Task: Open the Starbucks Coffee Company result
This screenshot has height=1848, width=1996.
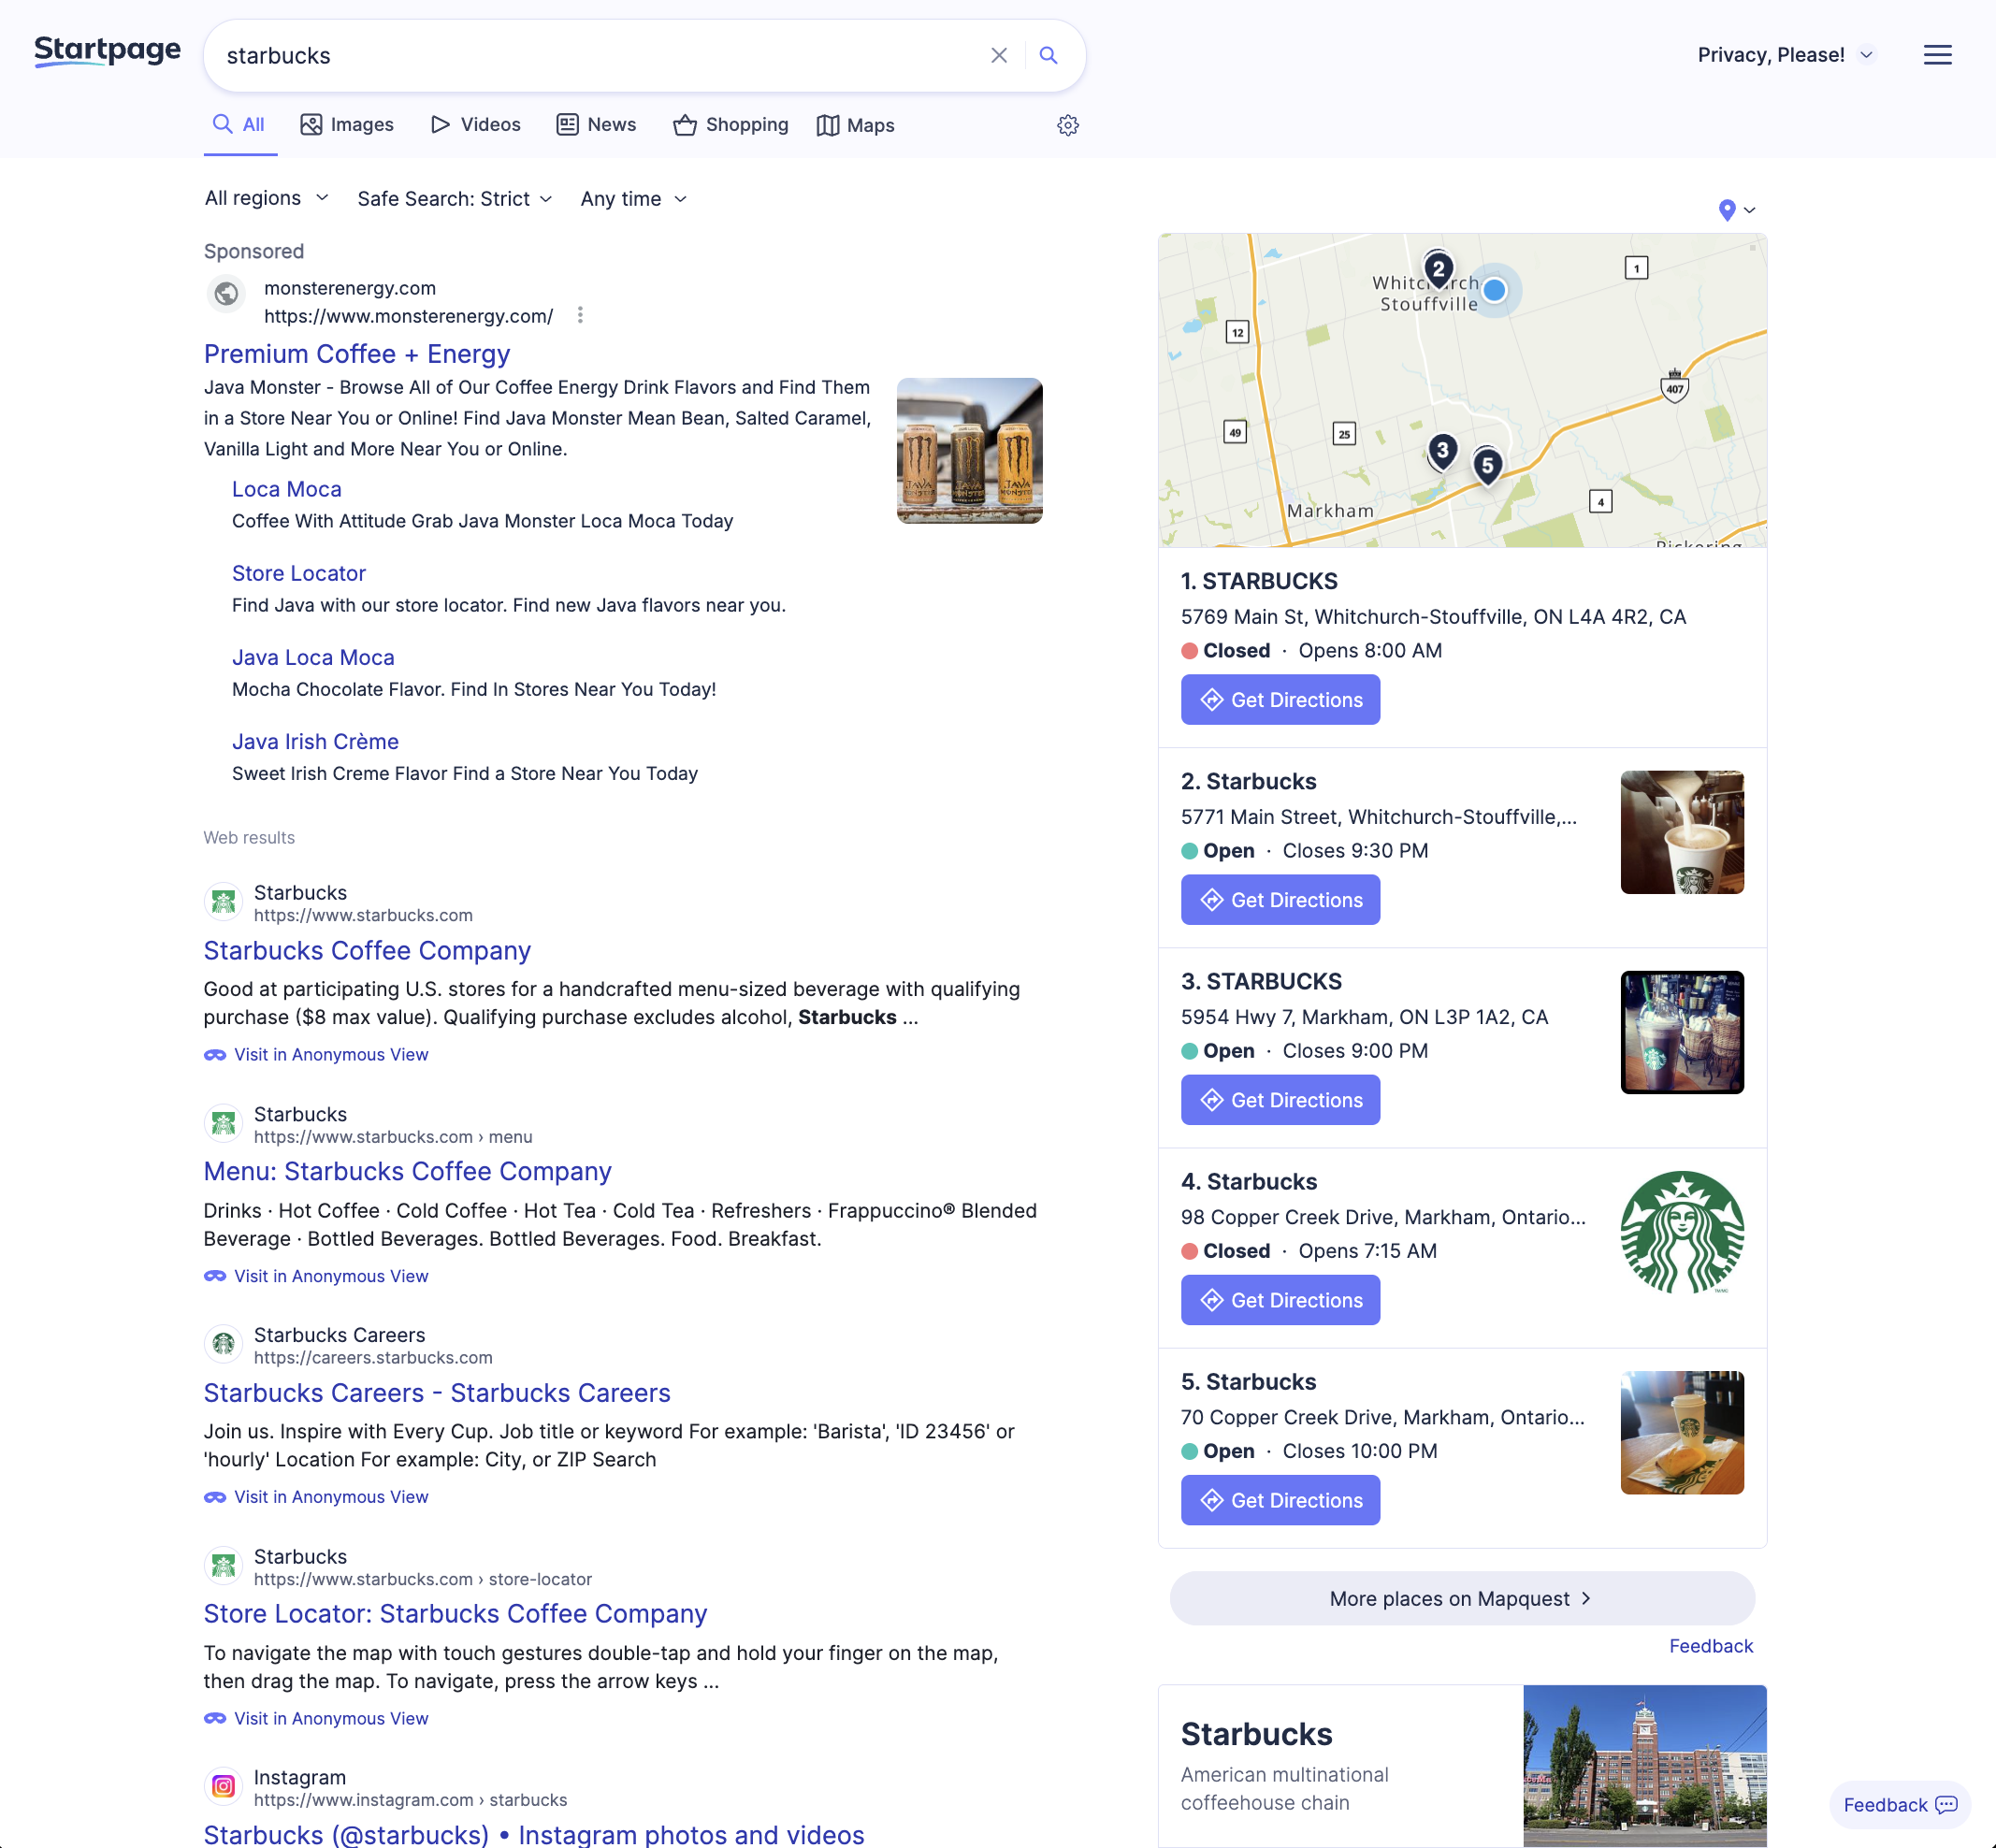Action: click(x=367, y=950)
